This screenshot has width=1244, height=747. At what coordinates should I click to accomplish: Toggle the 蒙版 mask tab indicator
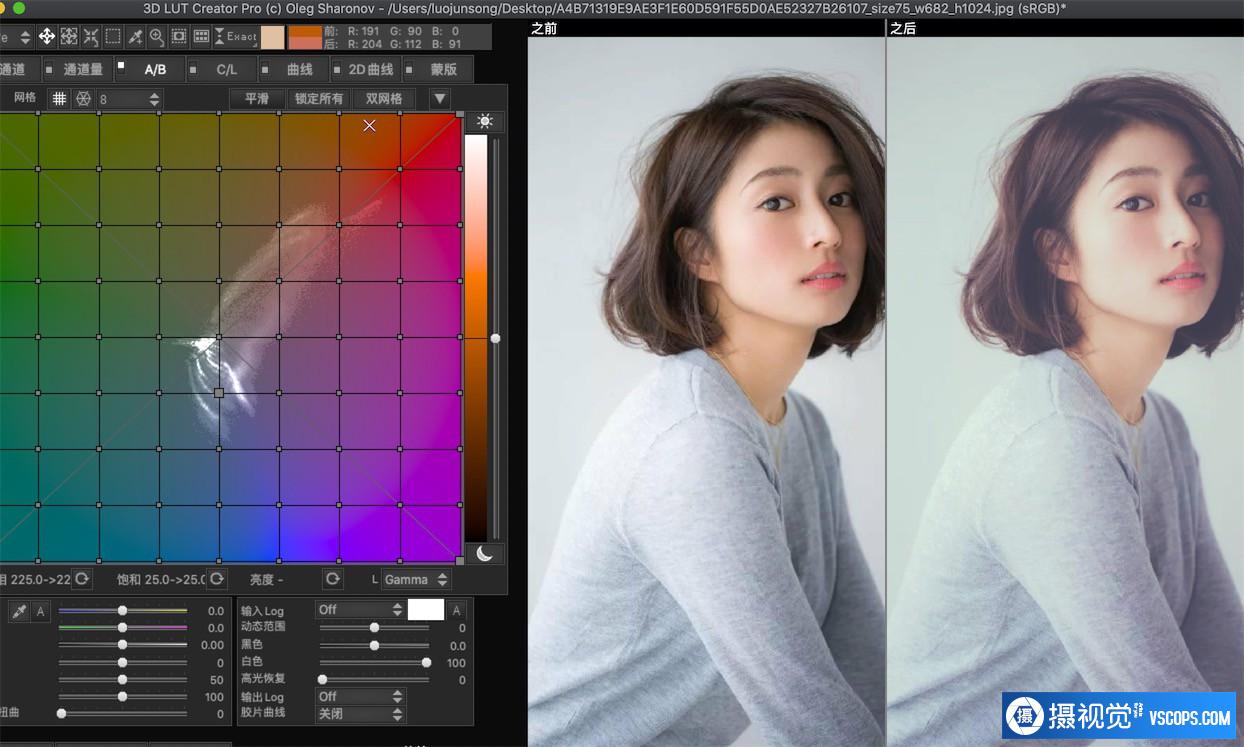[x=409, y=69]
